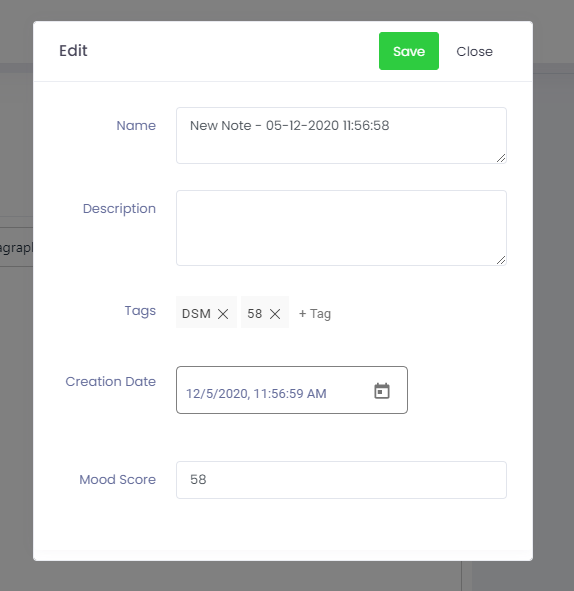This screenshot has height=591, width=574.
Task: Add a new tag with + Tag
Action: point(315,314)
